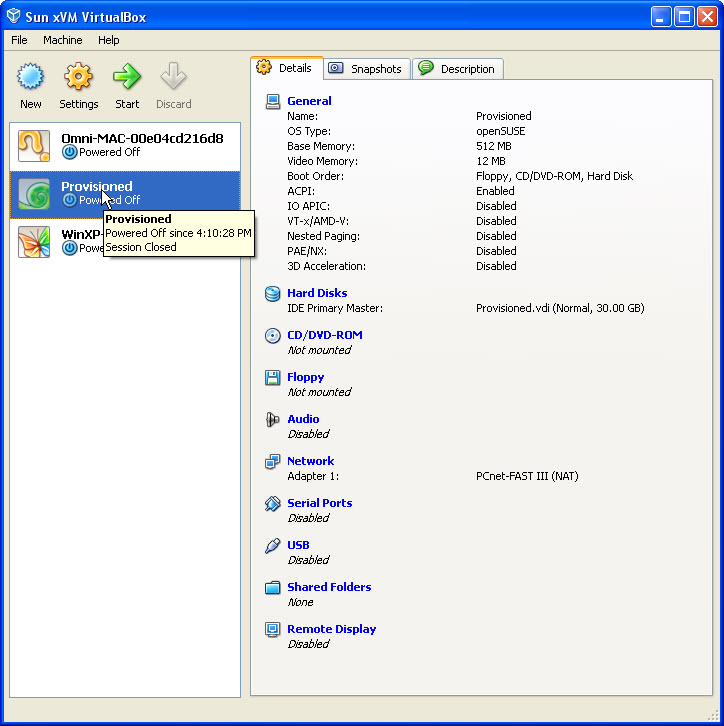The image size is (724, 726).
Task: Click the Remote Display monitor icon
Action: tap(273, 630)
